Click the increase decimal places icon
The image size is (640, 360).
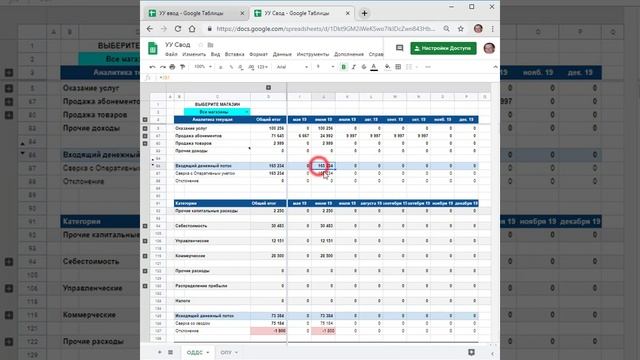pyautogui.click(x=251, y=67)
